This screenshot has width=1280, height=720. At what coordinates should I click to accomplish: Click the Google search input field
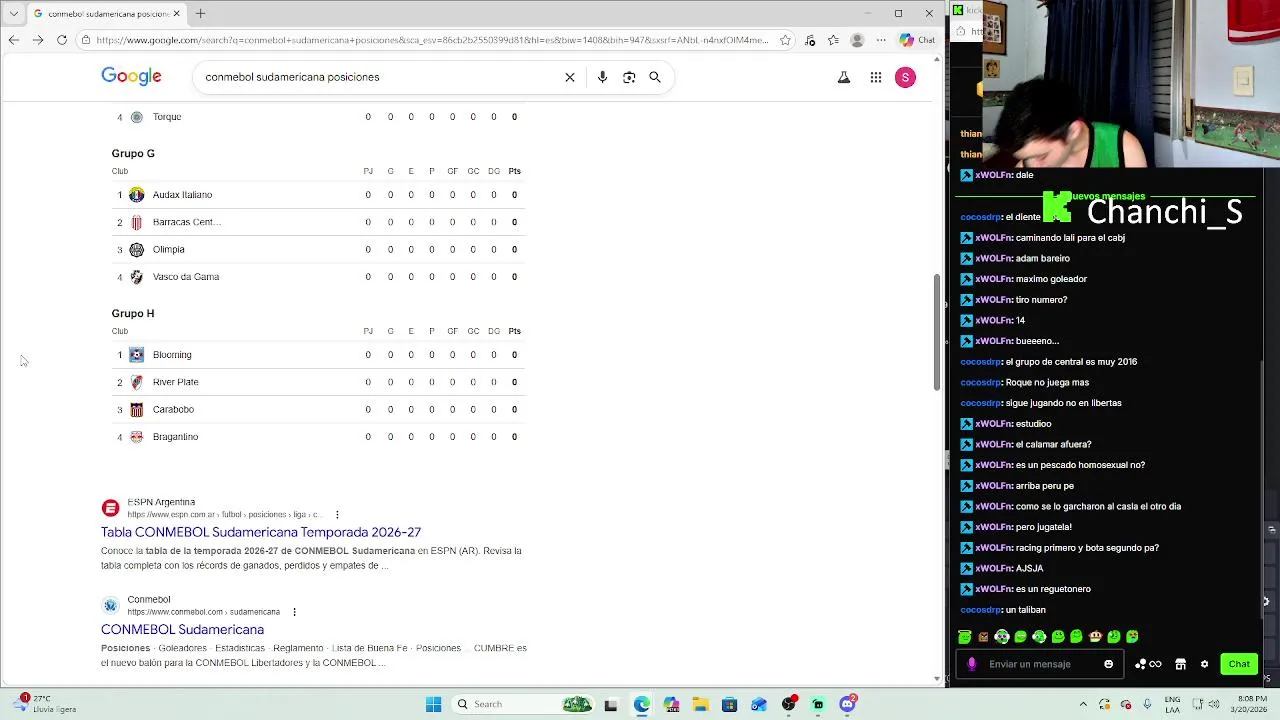click(380, 77)
